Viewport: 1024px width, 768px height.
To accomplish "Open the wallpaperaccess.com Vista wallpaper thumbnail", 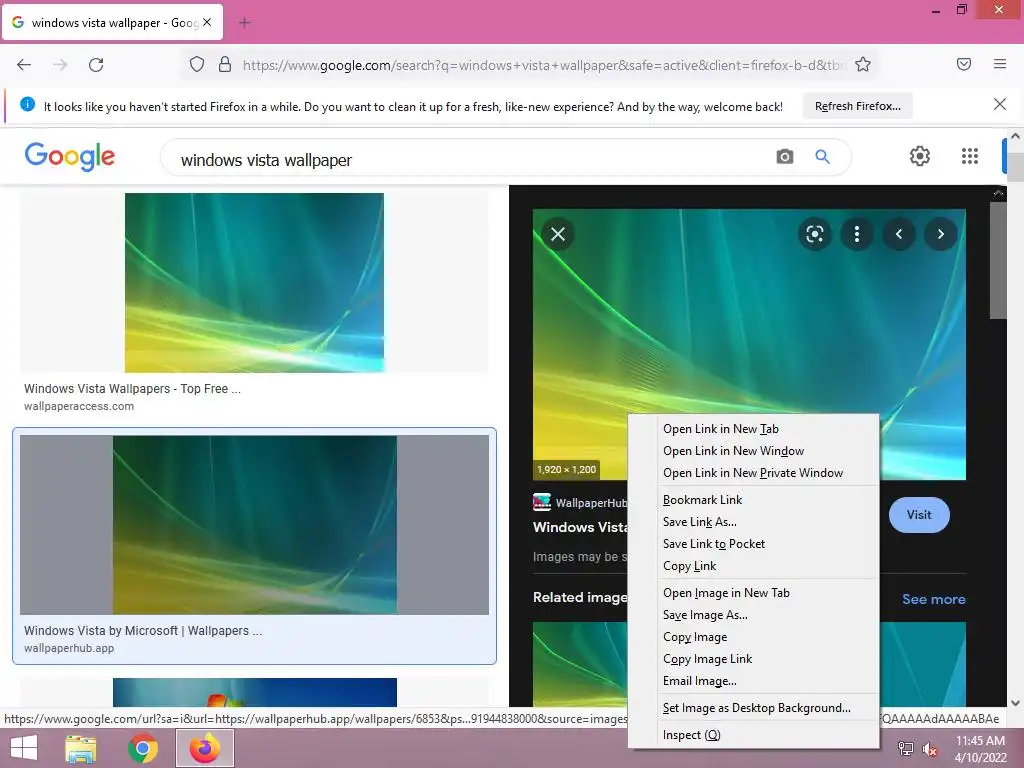I will [x=254, y=282].
